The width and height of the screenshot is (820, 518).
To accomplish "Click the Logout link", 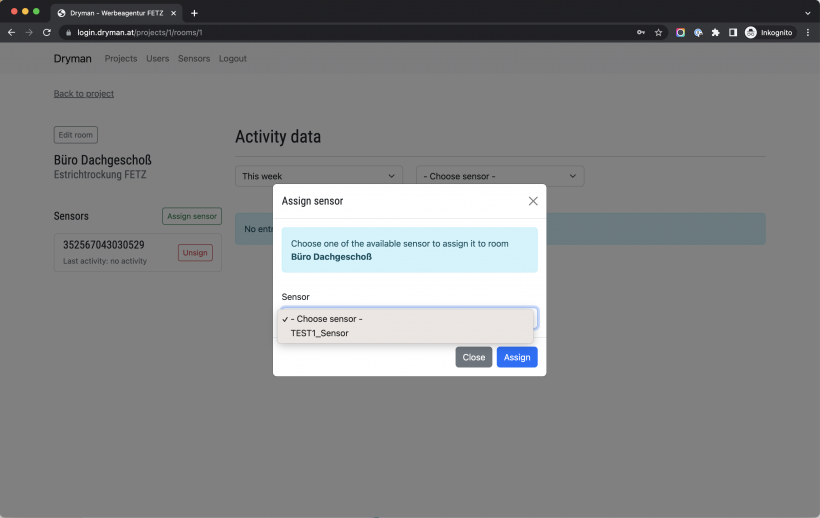I will [233, 59].
